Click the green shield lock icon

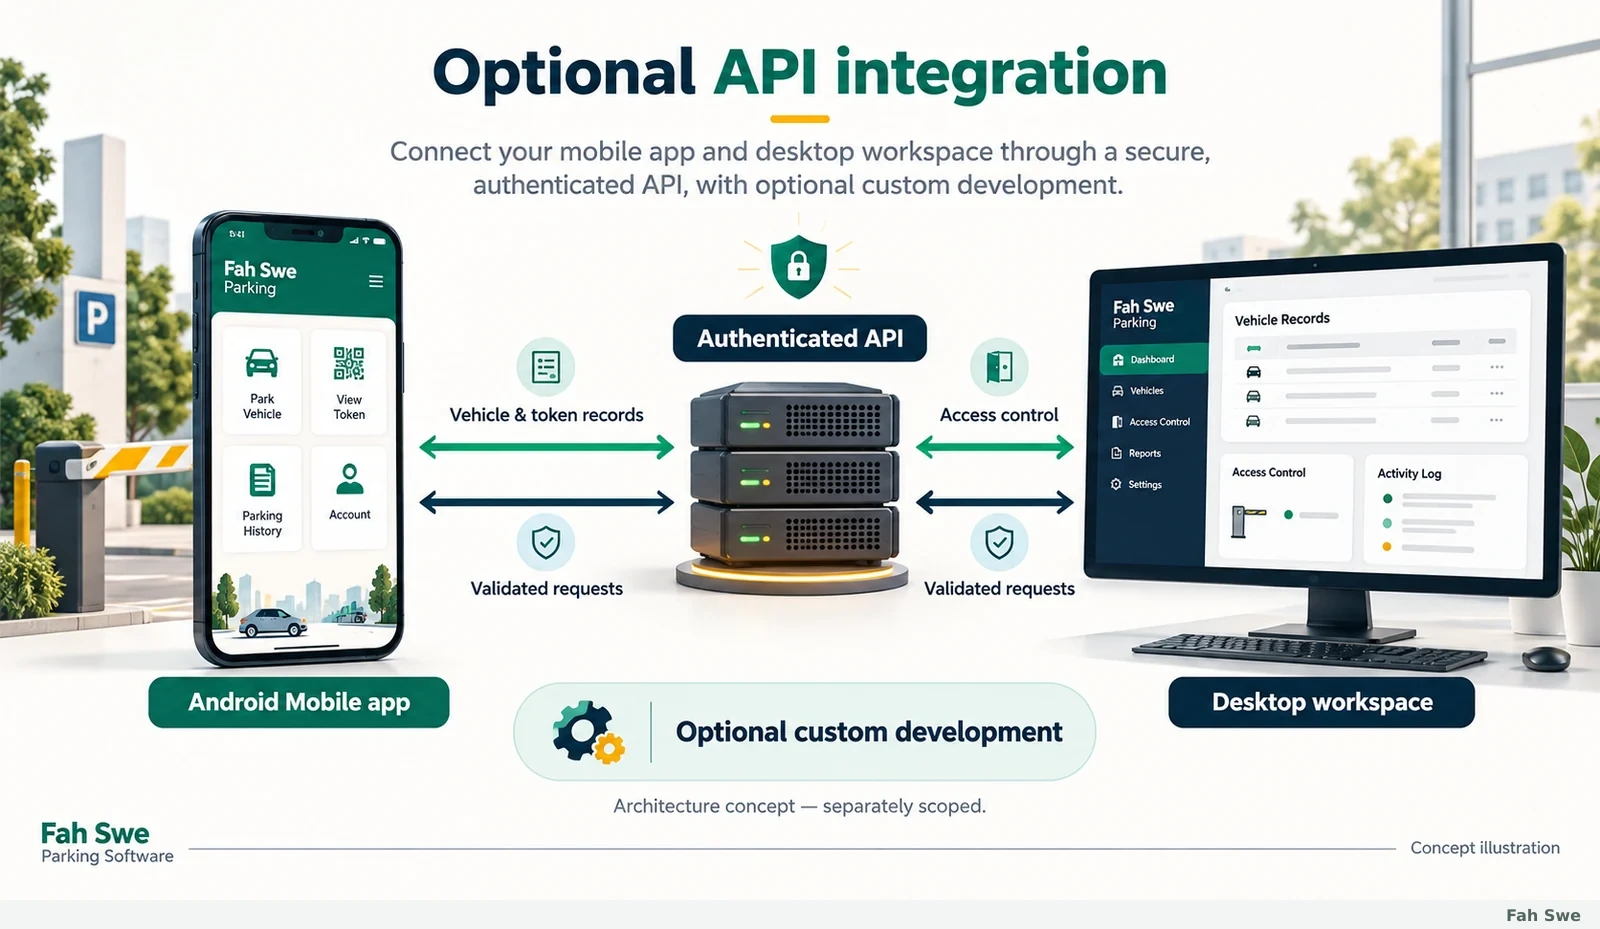pyautogui.click(x=798, y=267)
